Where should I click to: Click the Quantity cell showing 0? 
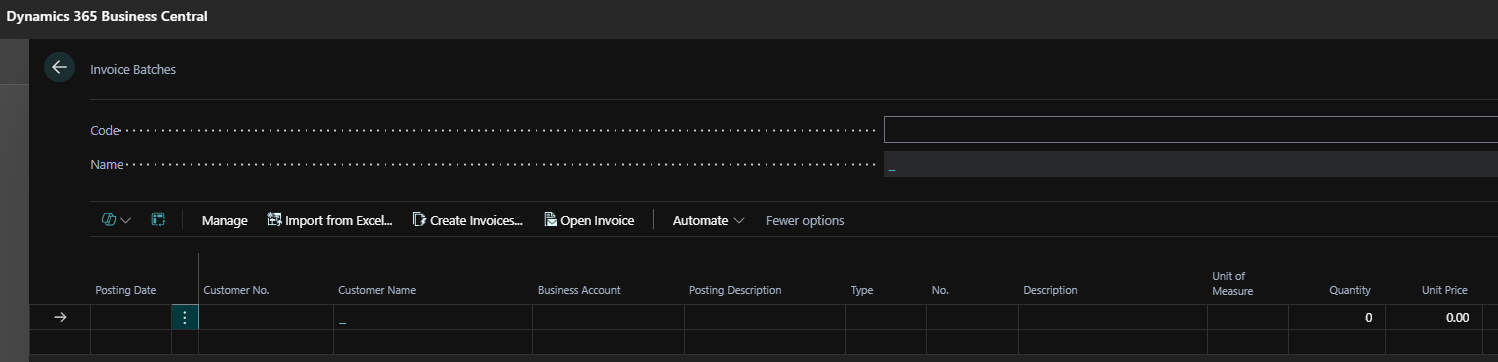[x=1336, y=317]
